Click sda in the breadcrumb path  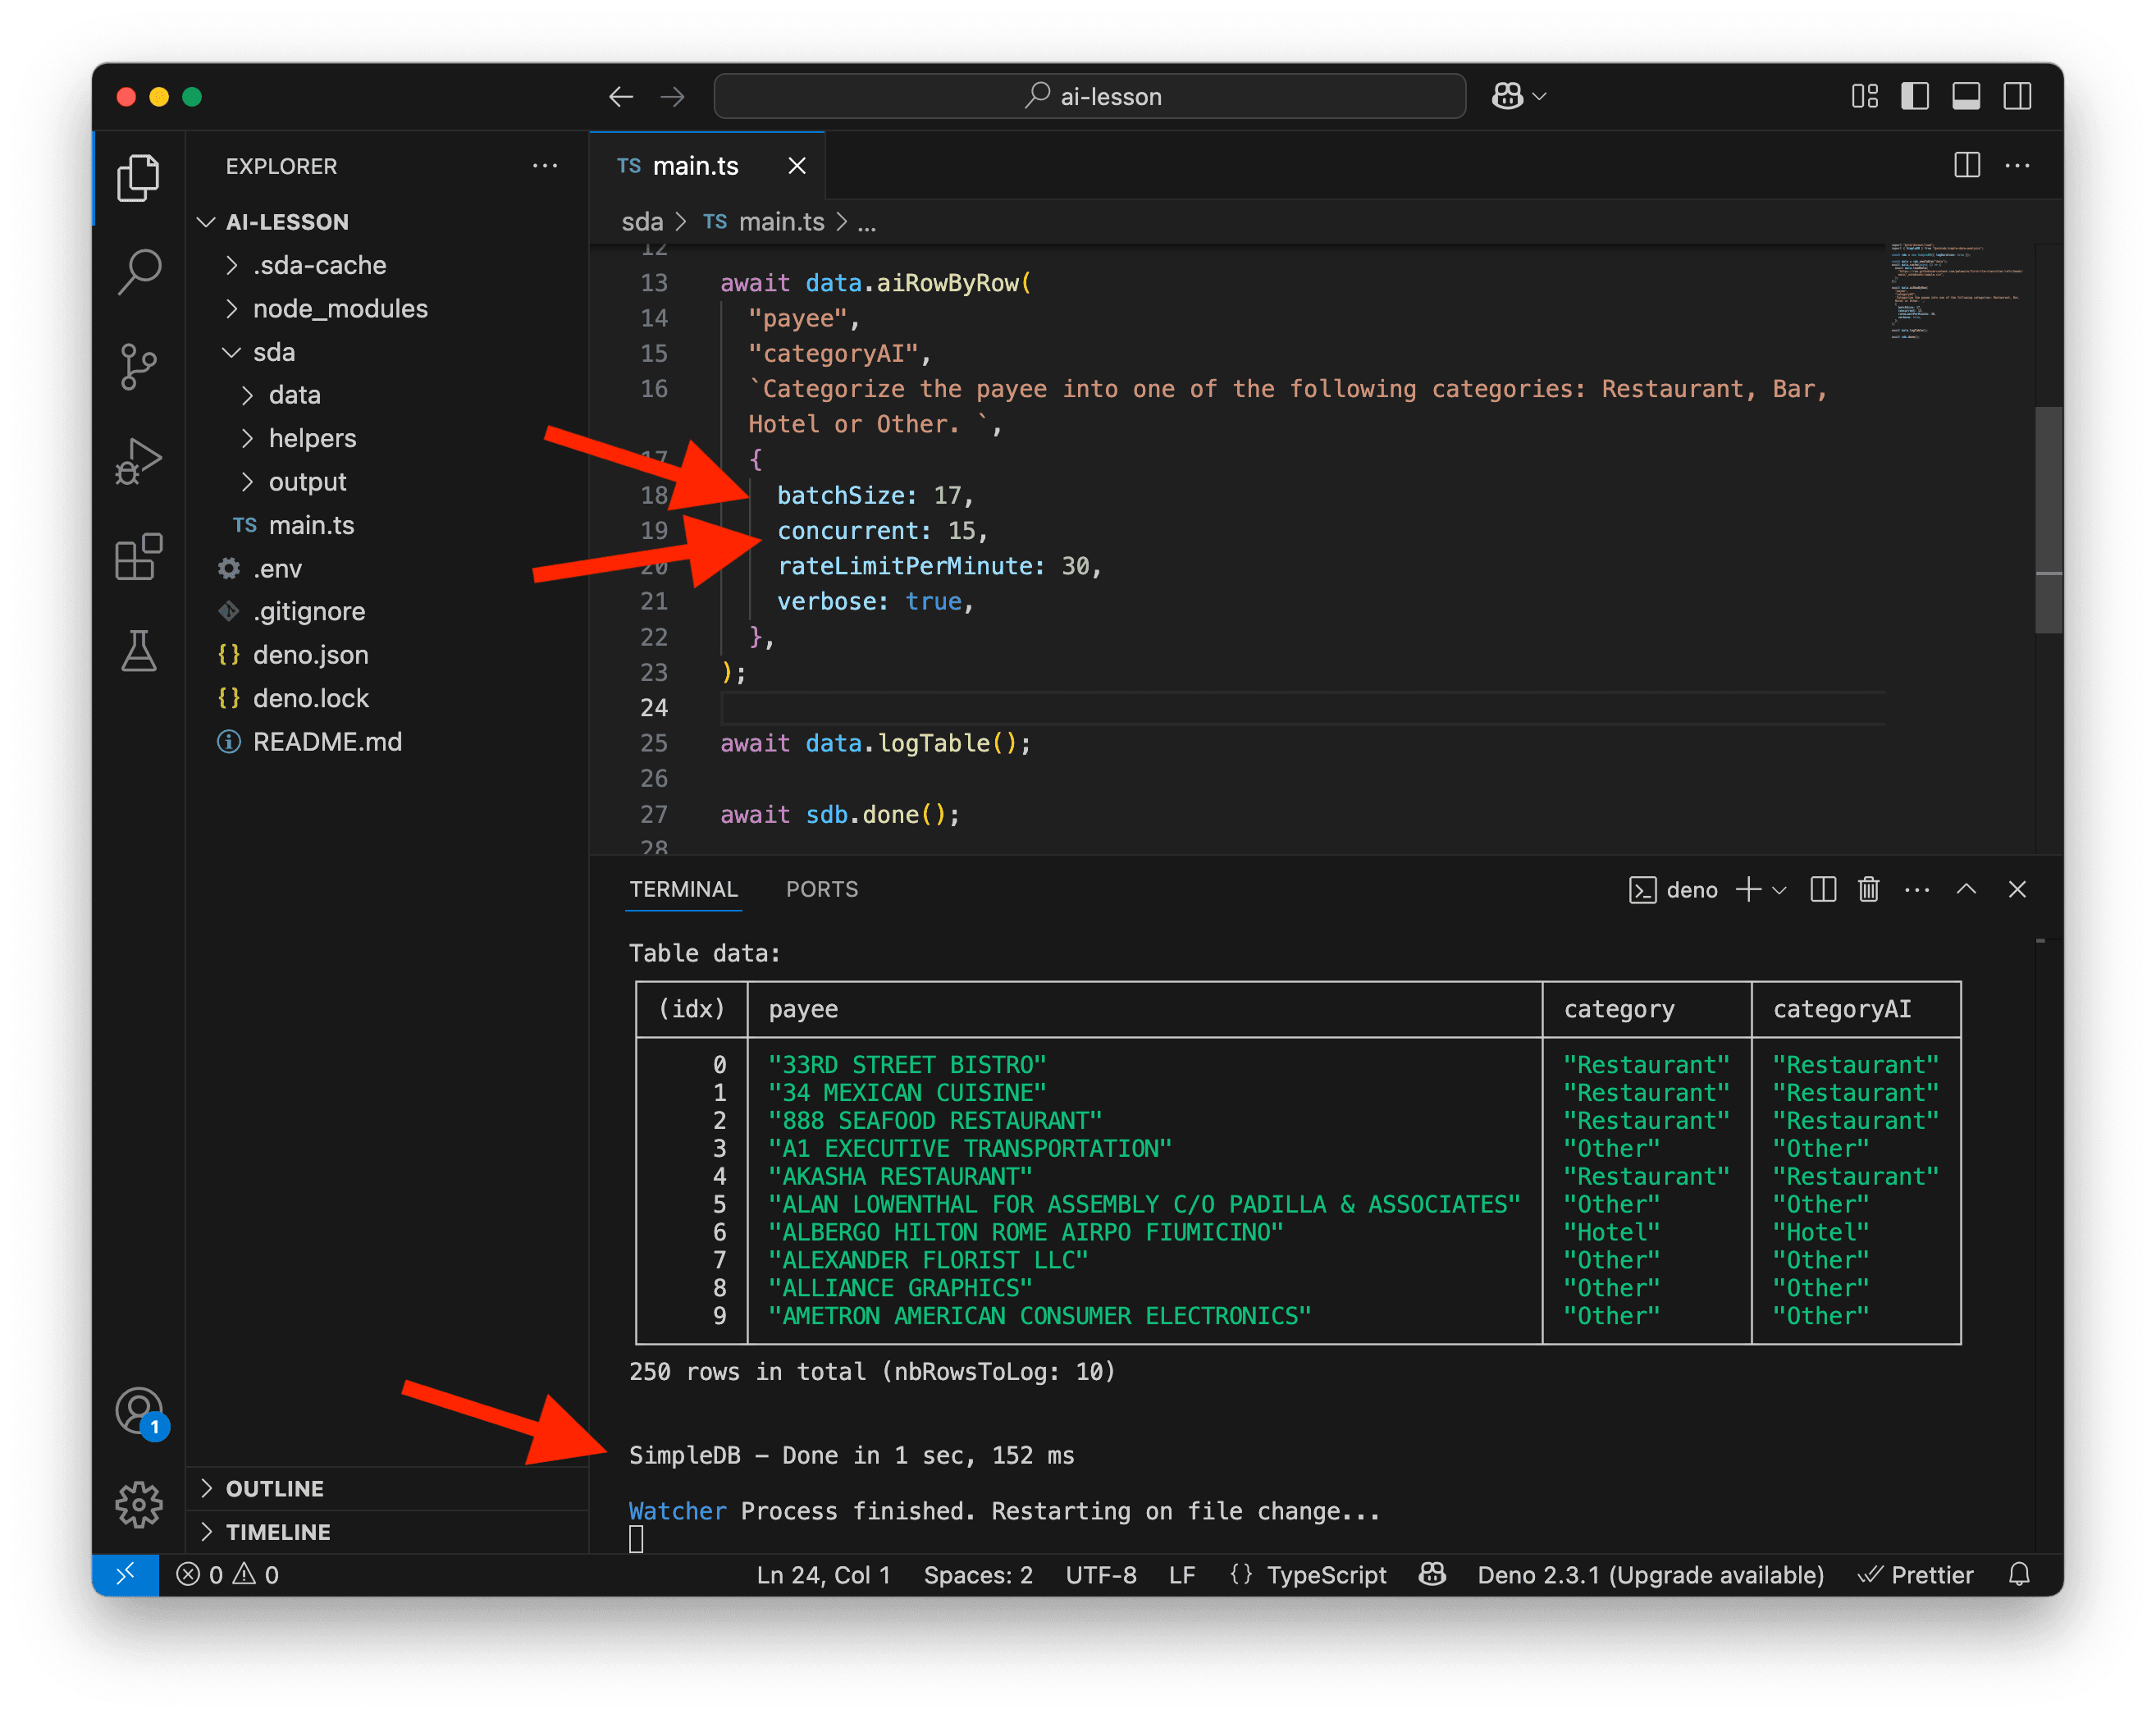(642, 222)
